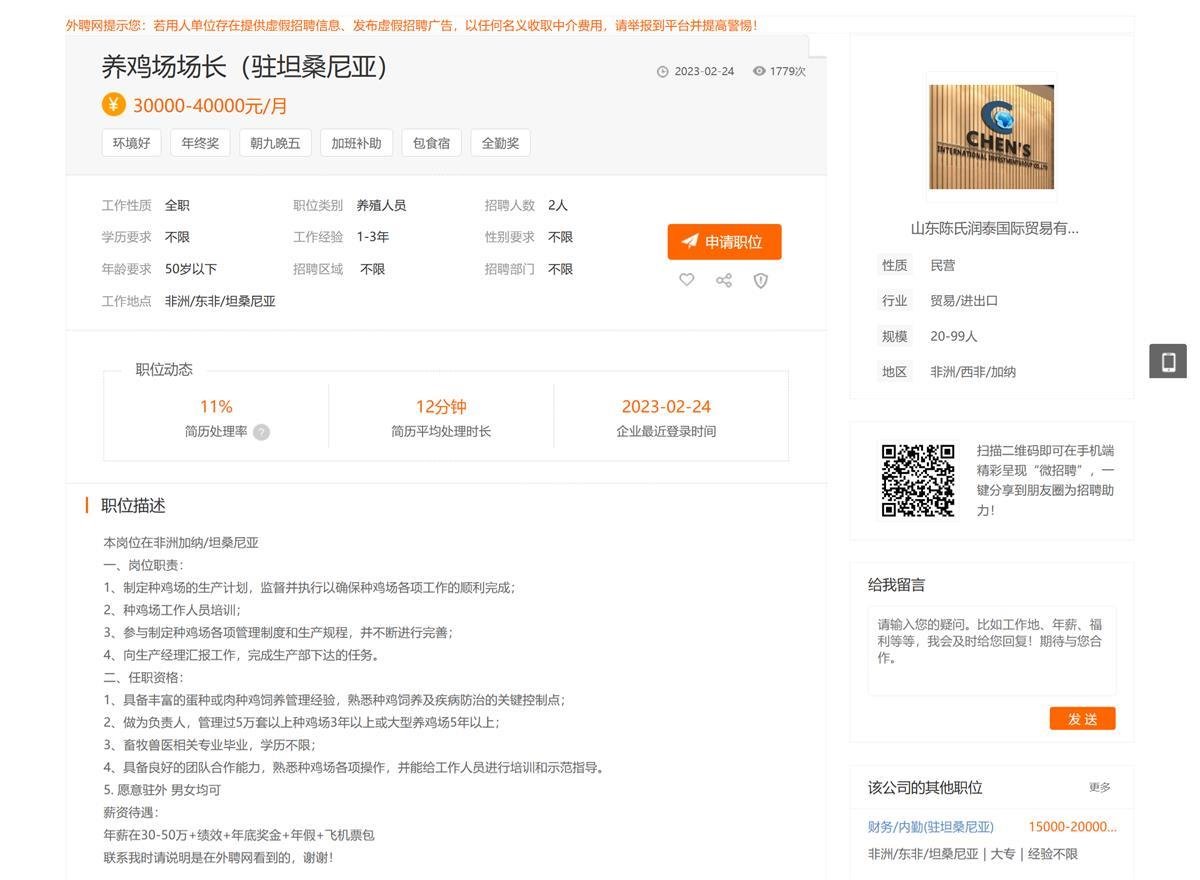Select the 包食宿 benefit tag
This screenshot has height=880, width=1200.
pyautogui.click(x=430, y=142)
